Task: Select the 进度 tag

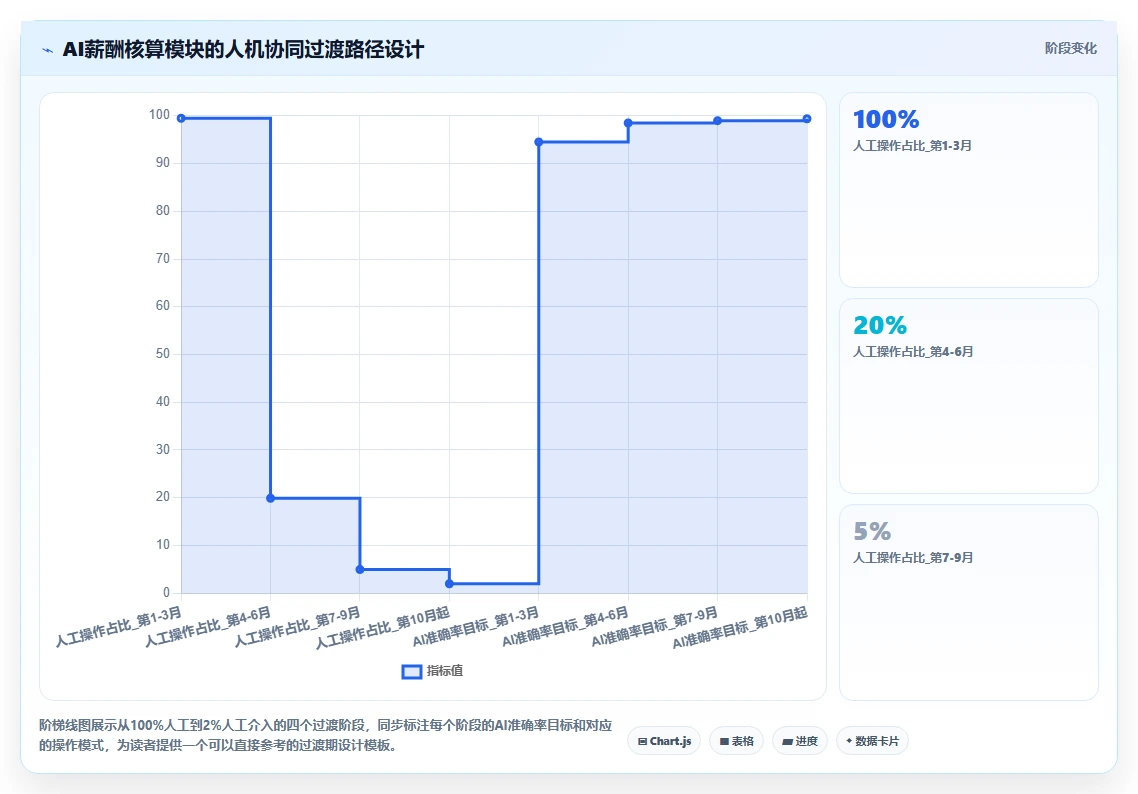Action: (x=800, y=741)
